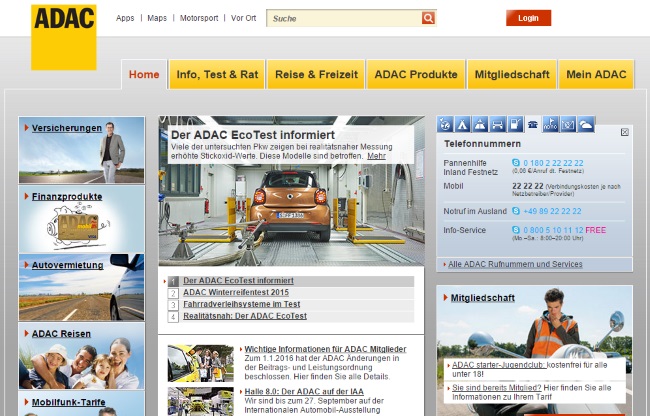Click Mehr link in EcoTest teaser
The image size is (650, 416).
pos(376,156)
